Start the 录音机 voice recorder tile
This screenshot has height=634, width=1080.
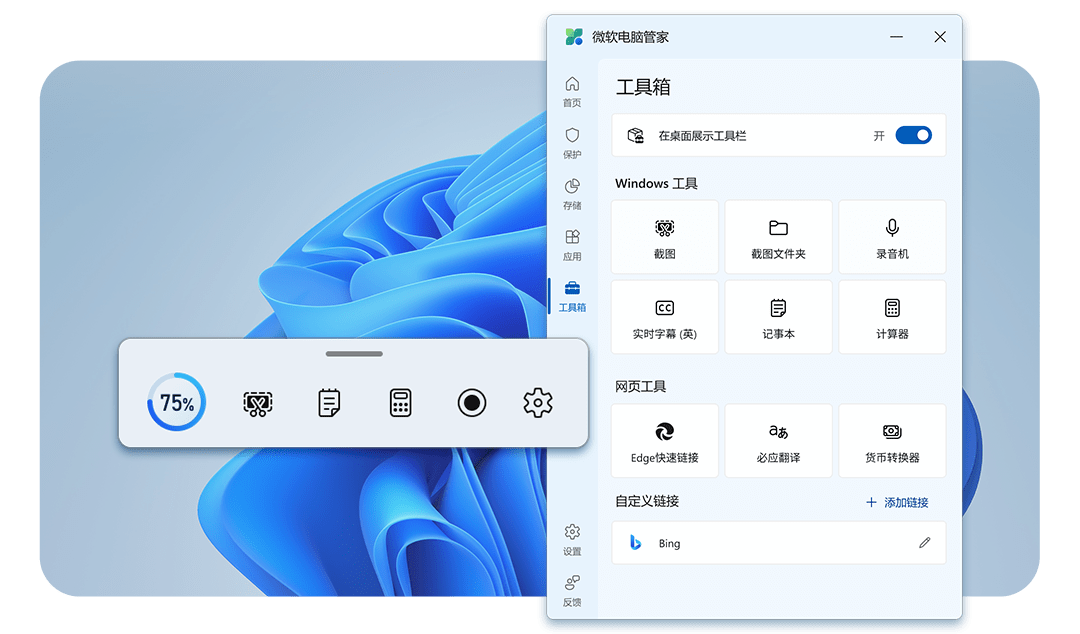(x=892, y=237)
